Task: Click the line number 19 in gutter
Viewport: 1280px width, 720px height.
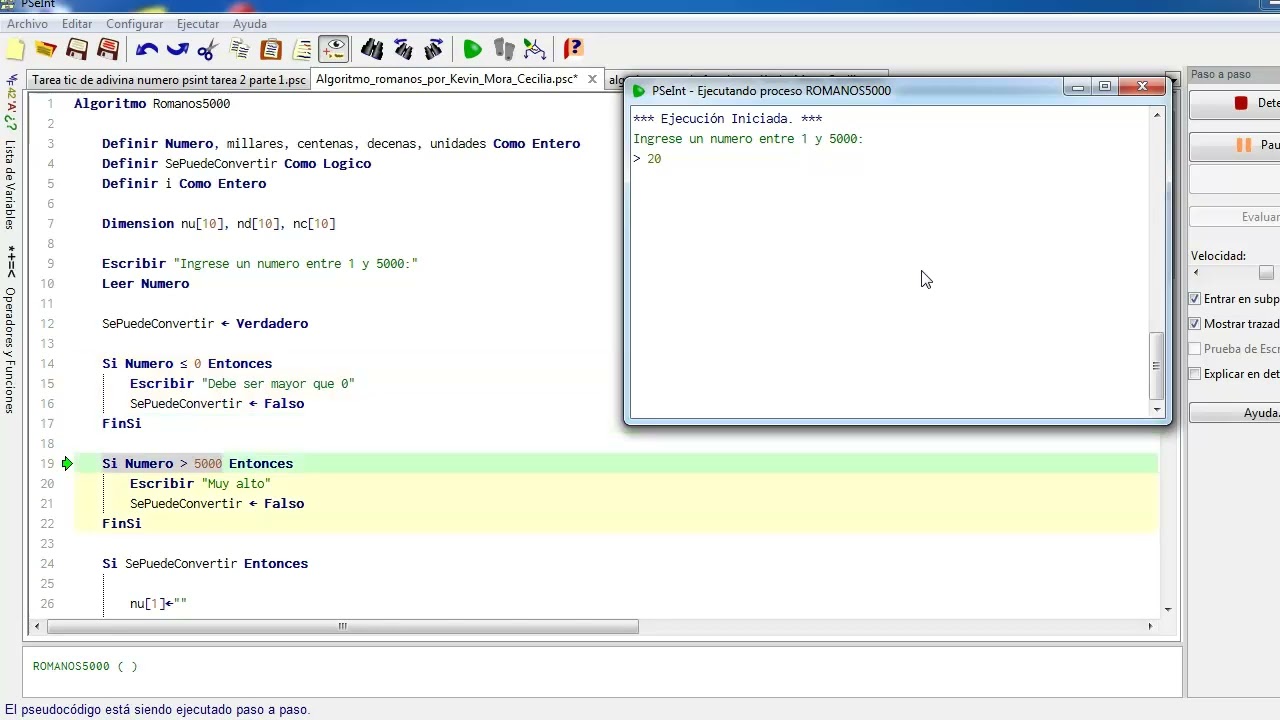Action: coord(48,464)
